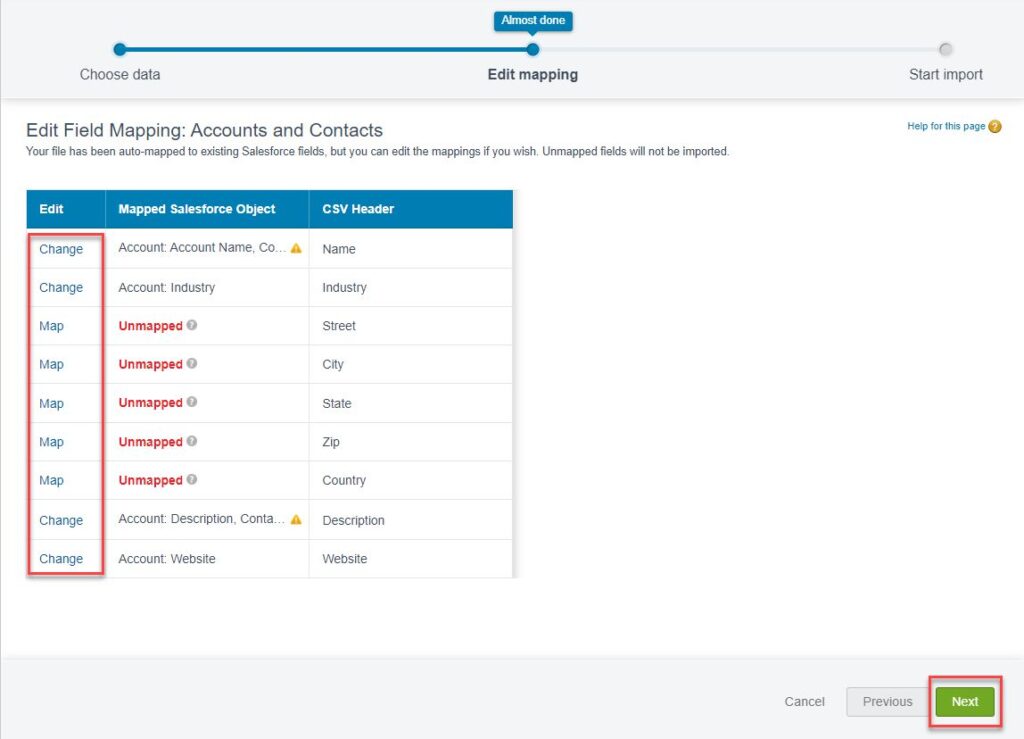This screenshot has height=739, width=1024.
Task: Click the CSV Header column header
Action: pyautogui.click(x=411, y=209)
